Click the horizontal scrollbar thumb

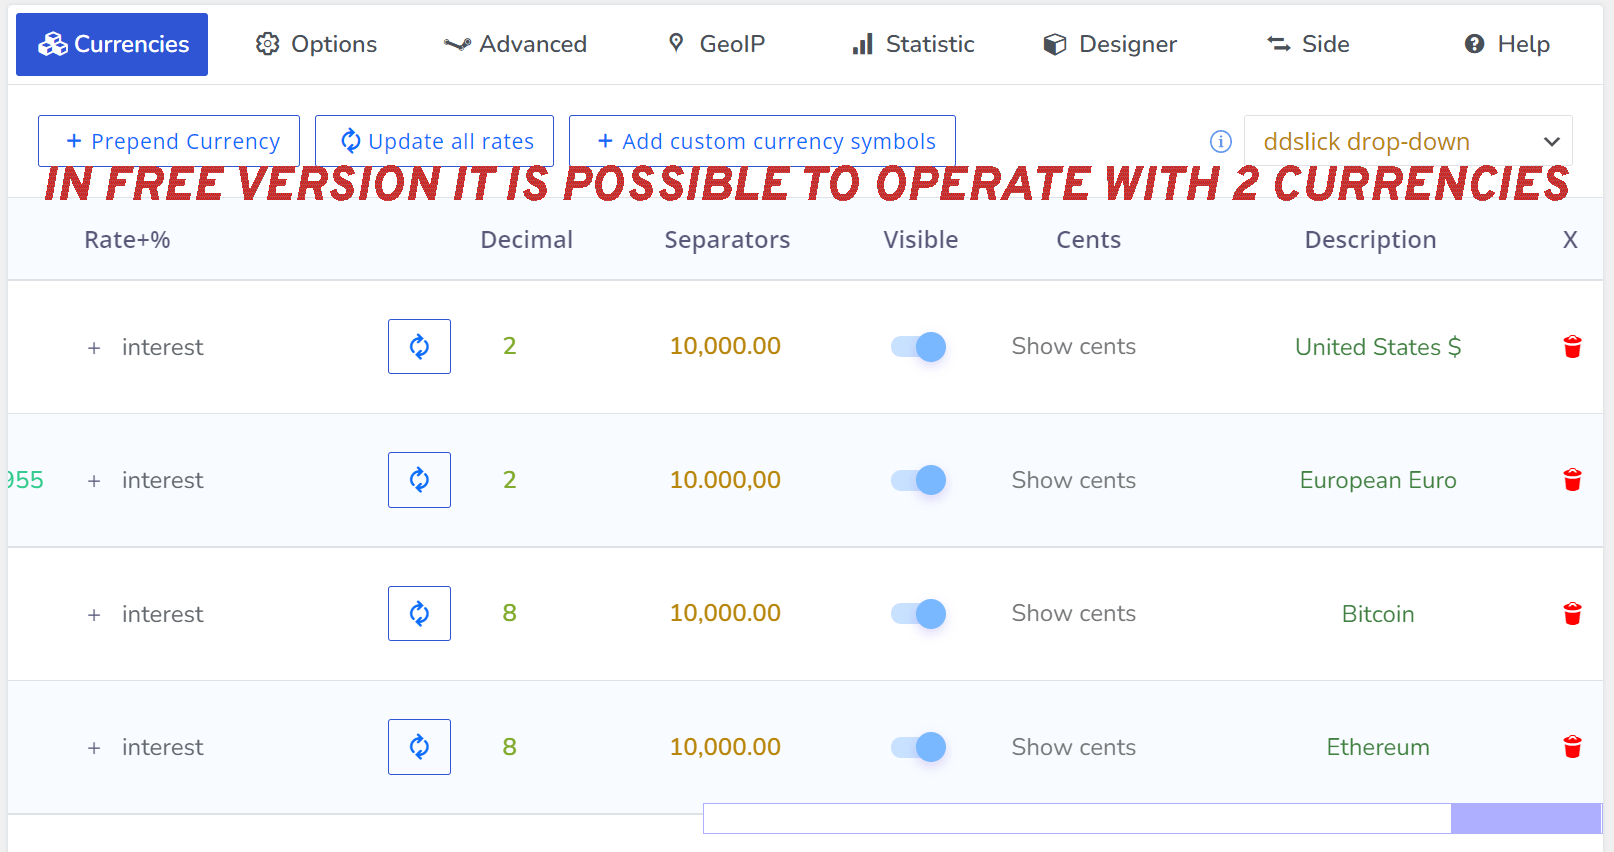pos(1525,818)
